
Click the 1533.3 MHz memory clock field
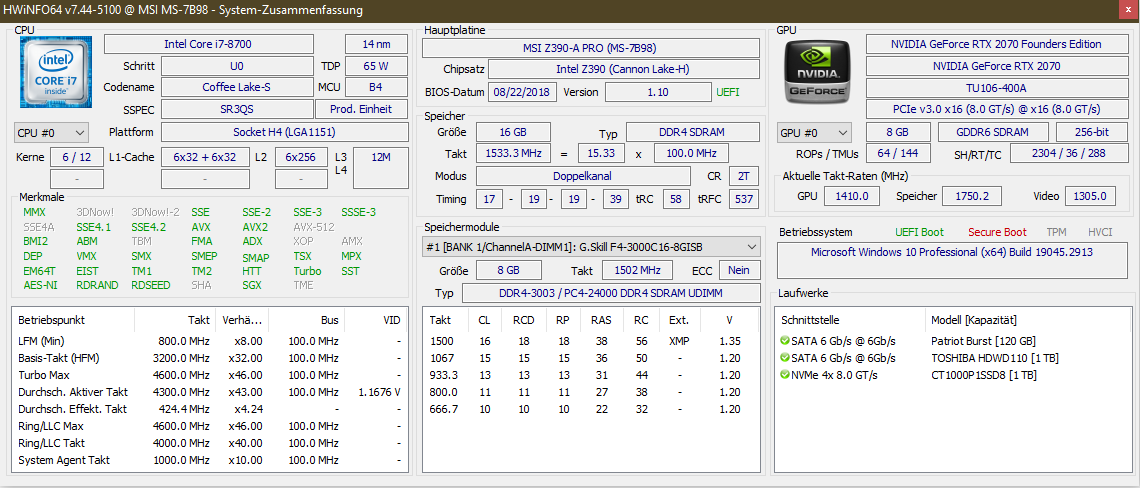513,154
